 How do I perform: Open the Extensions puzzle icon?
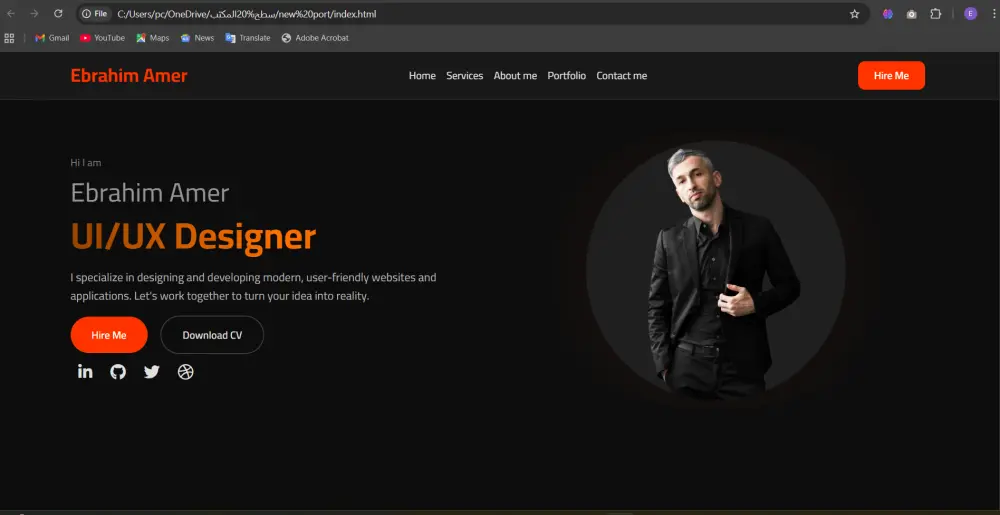click(x=936, y=14)
